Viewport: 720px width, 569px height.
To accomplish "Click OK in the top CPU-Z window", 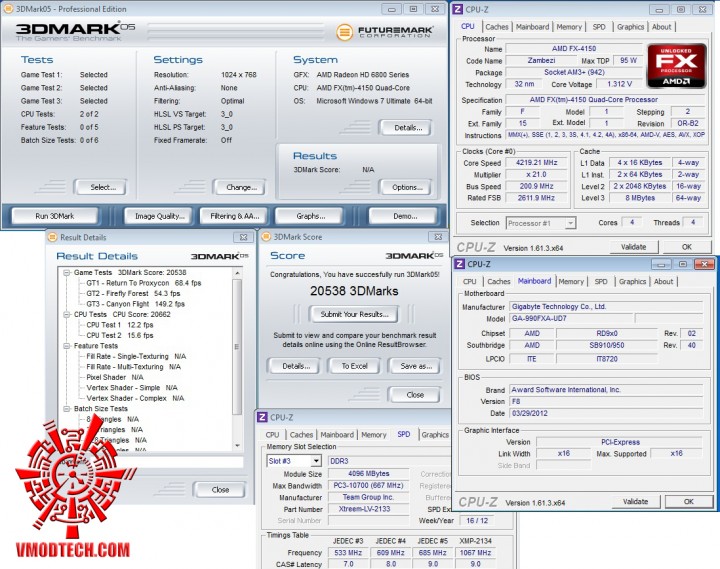I will [x=687, y=247].
